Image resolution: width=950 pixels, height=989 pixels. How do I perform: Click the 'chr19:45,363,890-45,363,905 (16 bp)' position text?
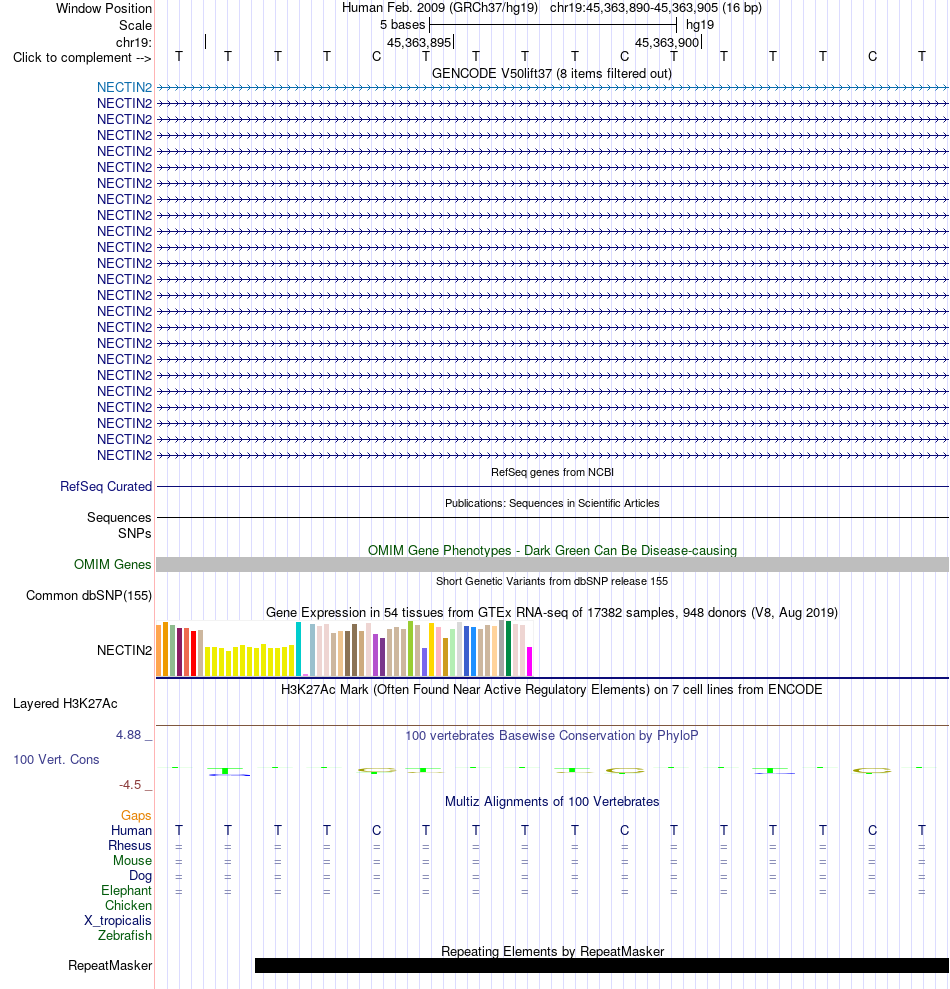pos(655,8)
